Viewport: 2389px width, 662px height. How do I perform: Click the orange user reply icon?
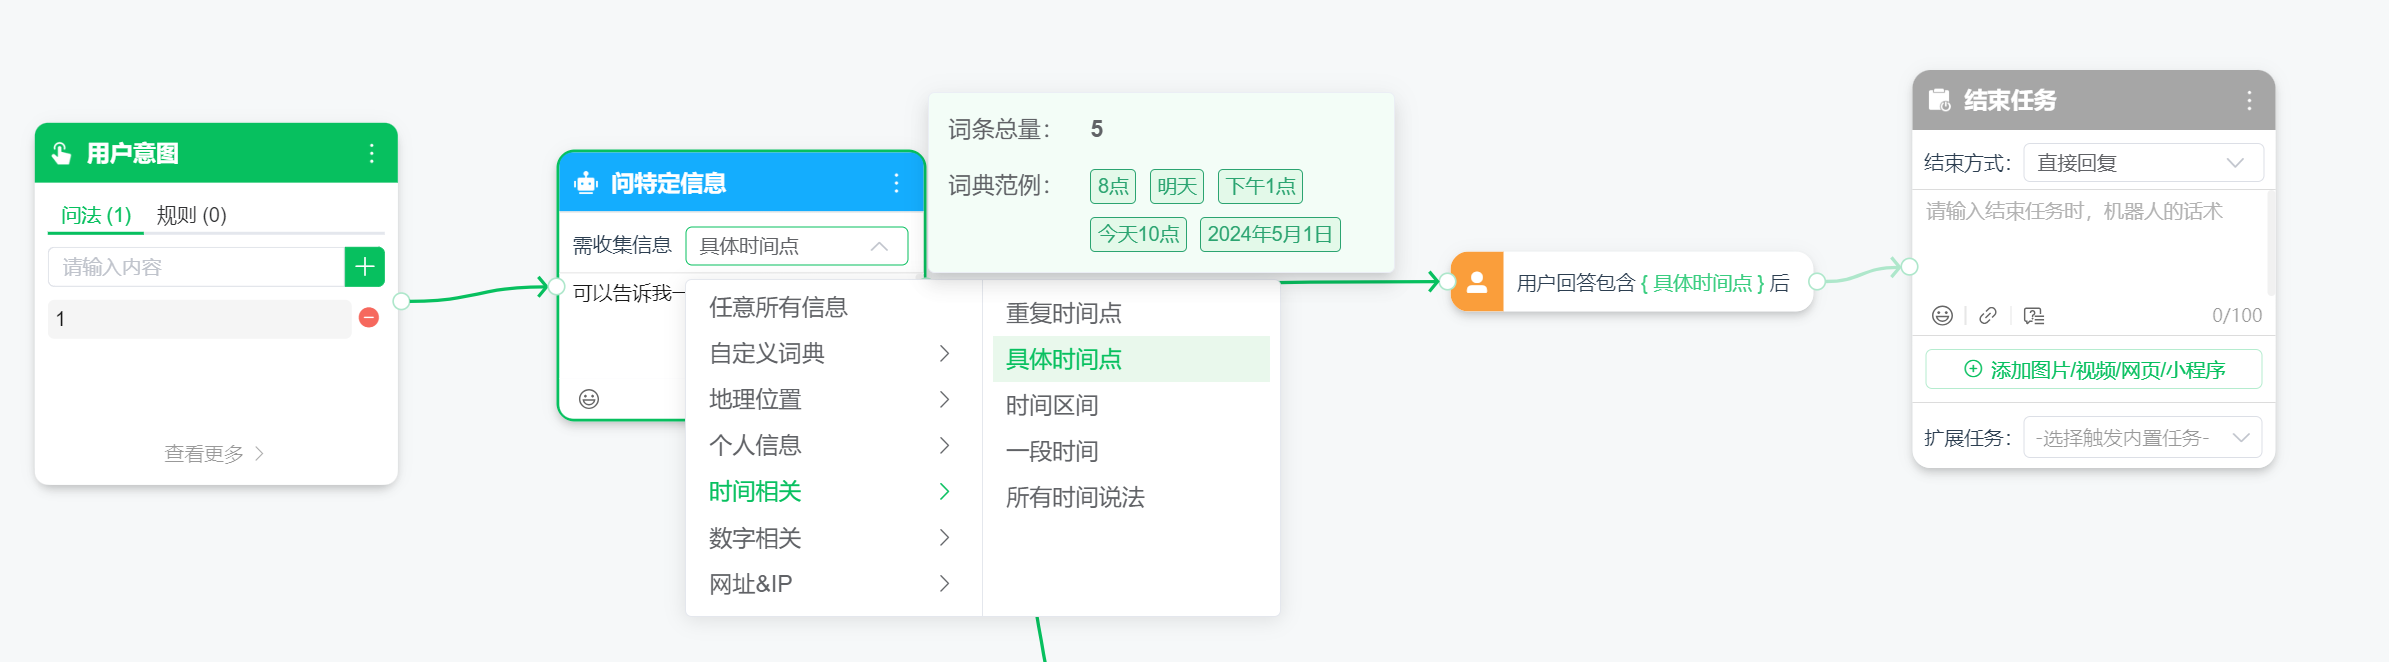1477,282
